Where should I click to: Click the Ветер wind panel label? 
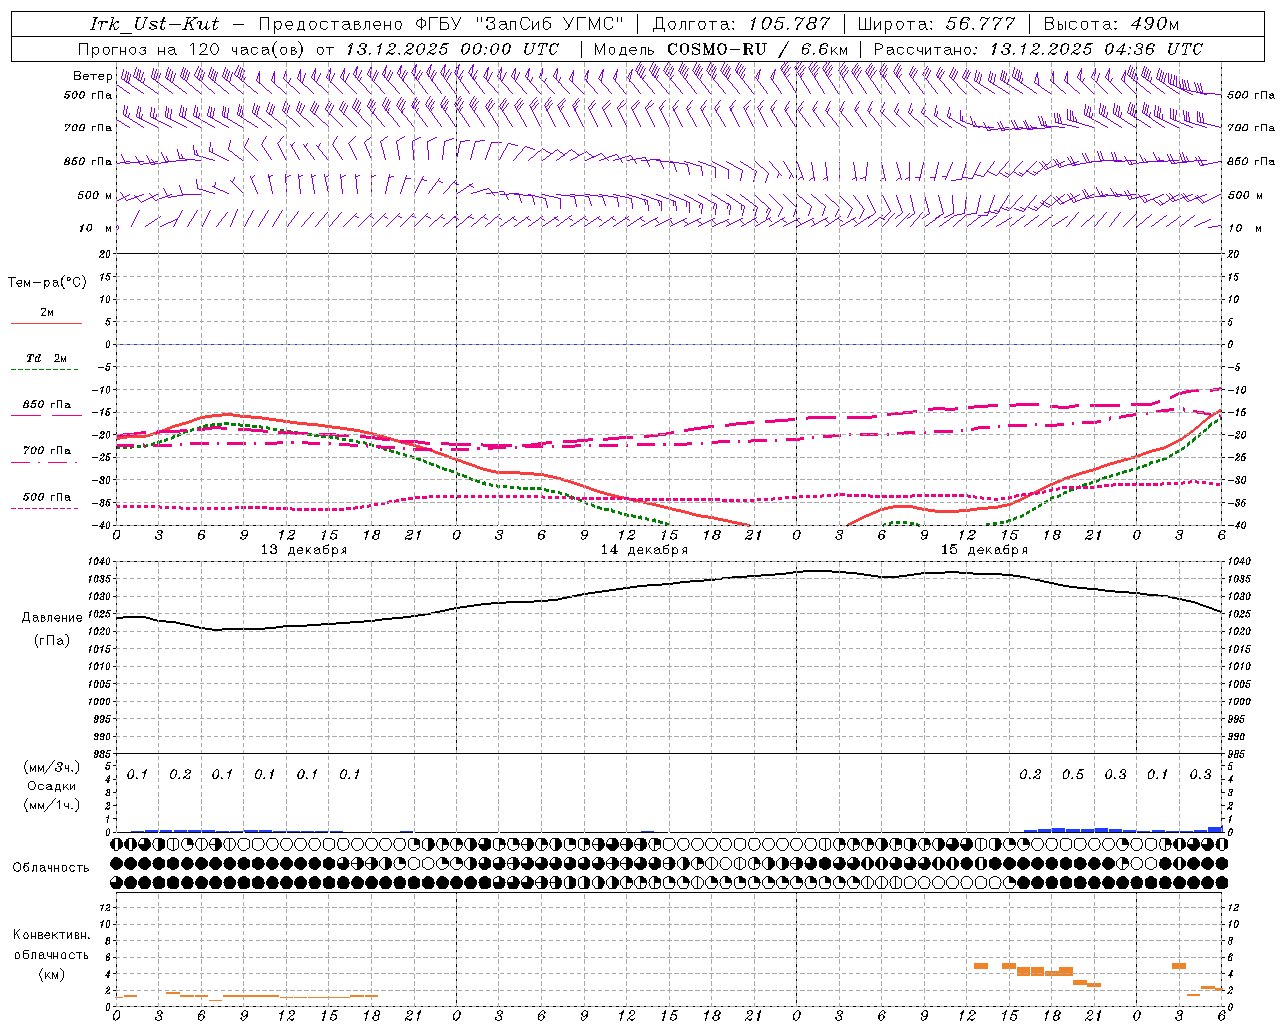pos(92,76)
